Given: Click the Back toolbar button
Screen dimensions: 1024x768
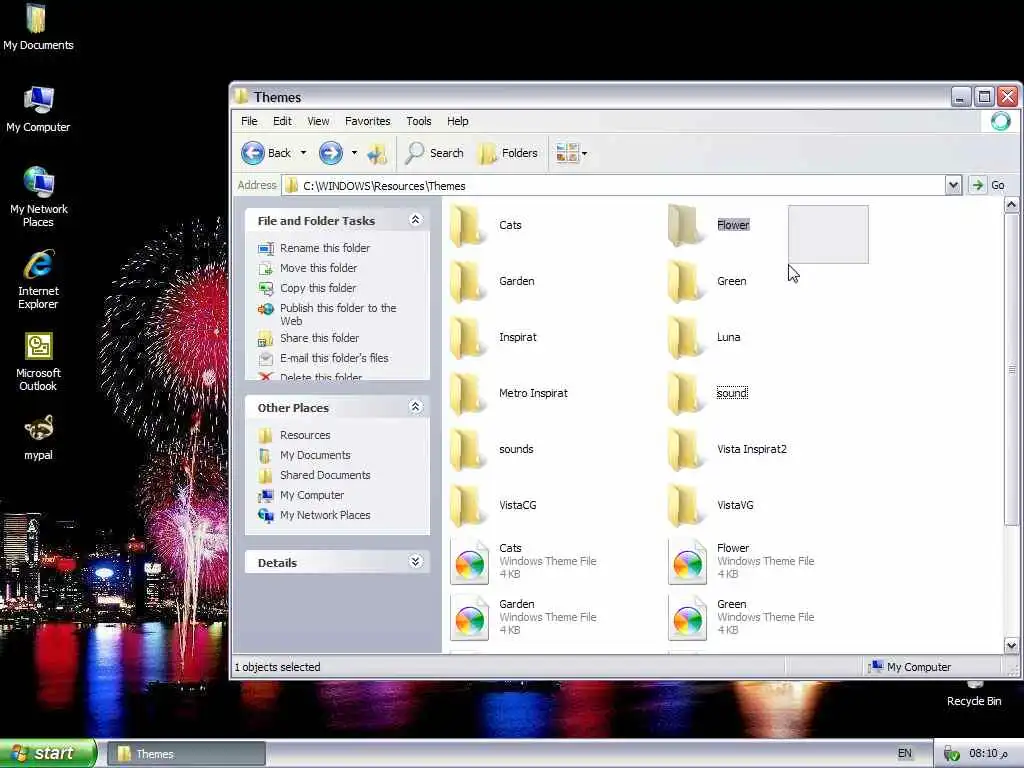Looking at the screenshot, I should point(266,153).
